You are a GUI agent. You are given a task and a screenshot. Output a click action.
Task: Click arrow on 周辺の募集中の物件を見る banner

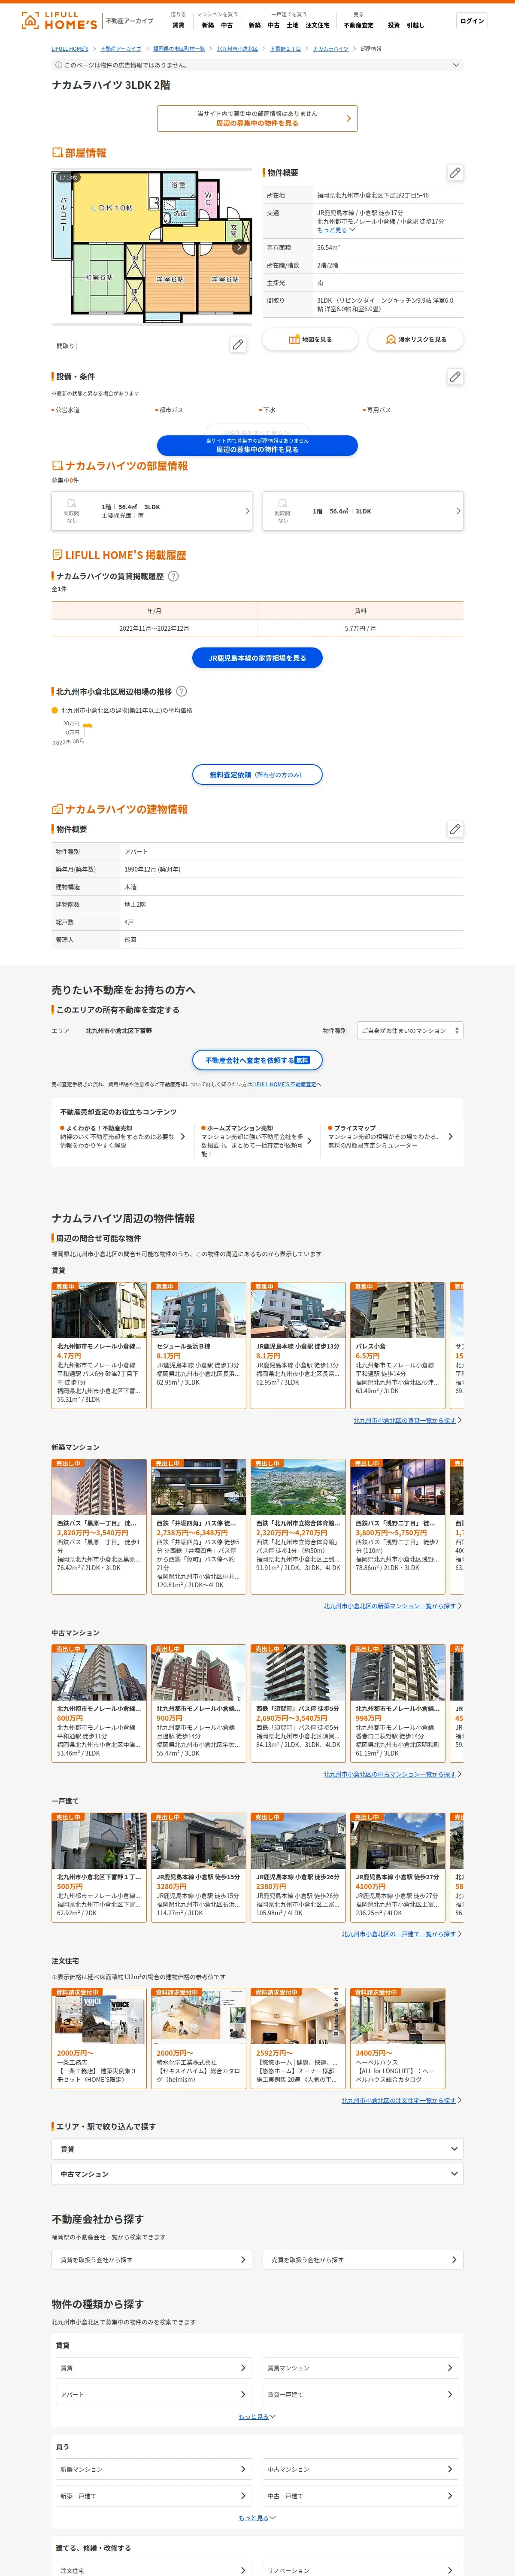(x=348, y=118)
